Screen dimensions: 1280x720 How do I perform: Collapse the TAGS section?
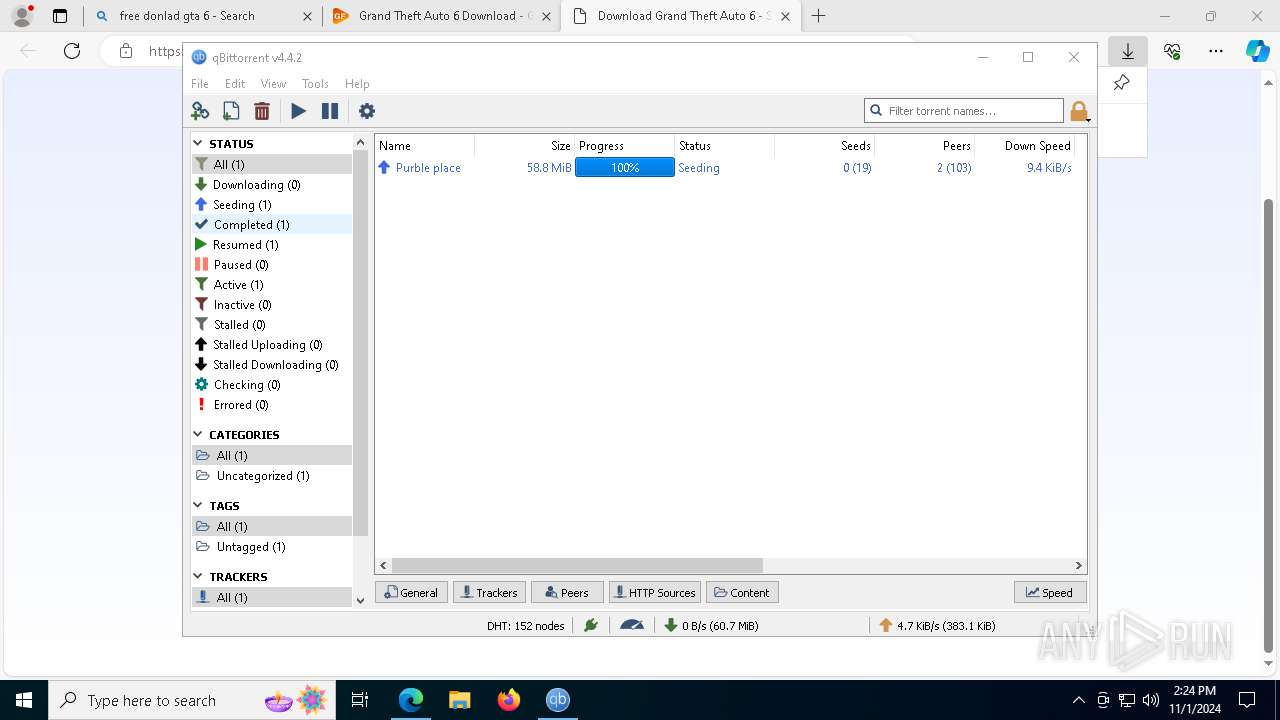(x=198, y=506)
